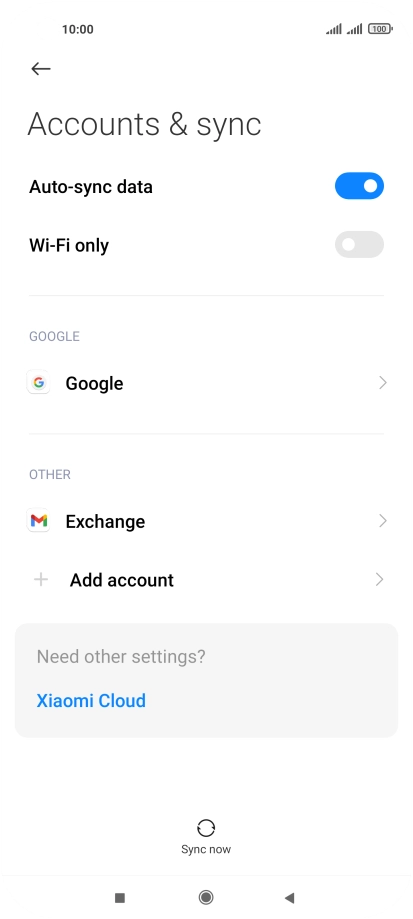
Task: Open the Add account chevron arrow
Action: [380, 580]
